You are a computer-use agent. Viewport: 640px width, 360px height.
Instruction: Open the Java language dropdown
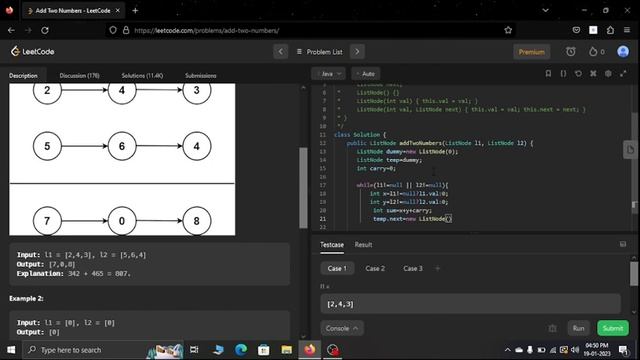(329, 74)
